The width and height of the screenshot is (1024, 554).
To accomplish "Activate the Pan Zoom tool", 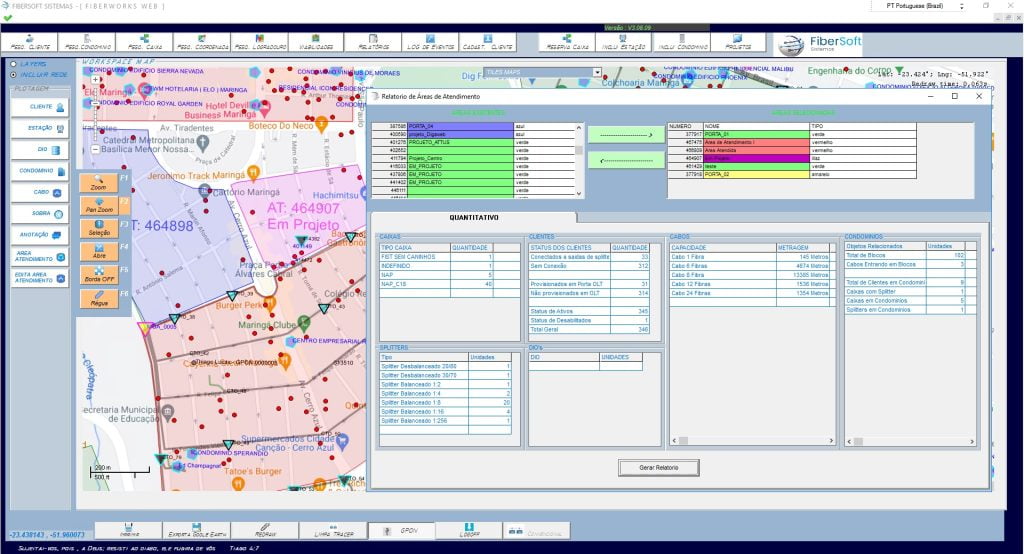I will point(98,205).
